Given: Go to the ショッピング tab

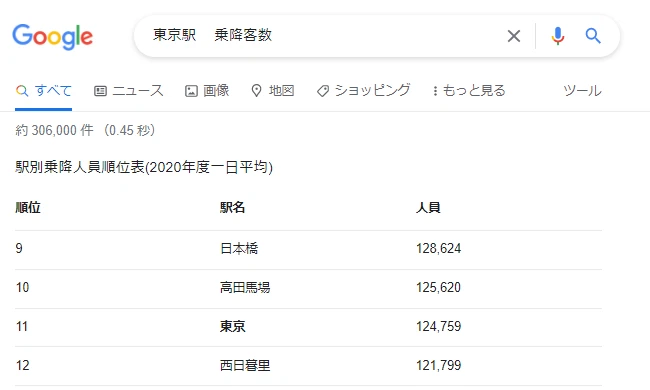Looking at the screenshot, I should pyautogui.click(x=364, y=90).
